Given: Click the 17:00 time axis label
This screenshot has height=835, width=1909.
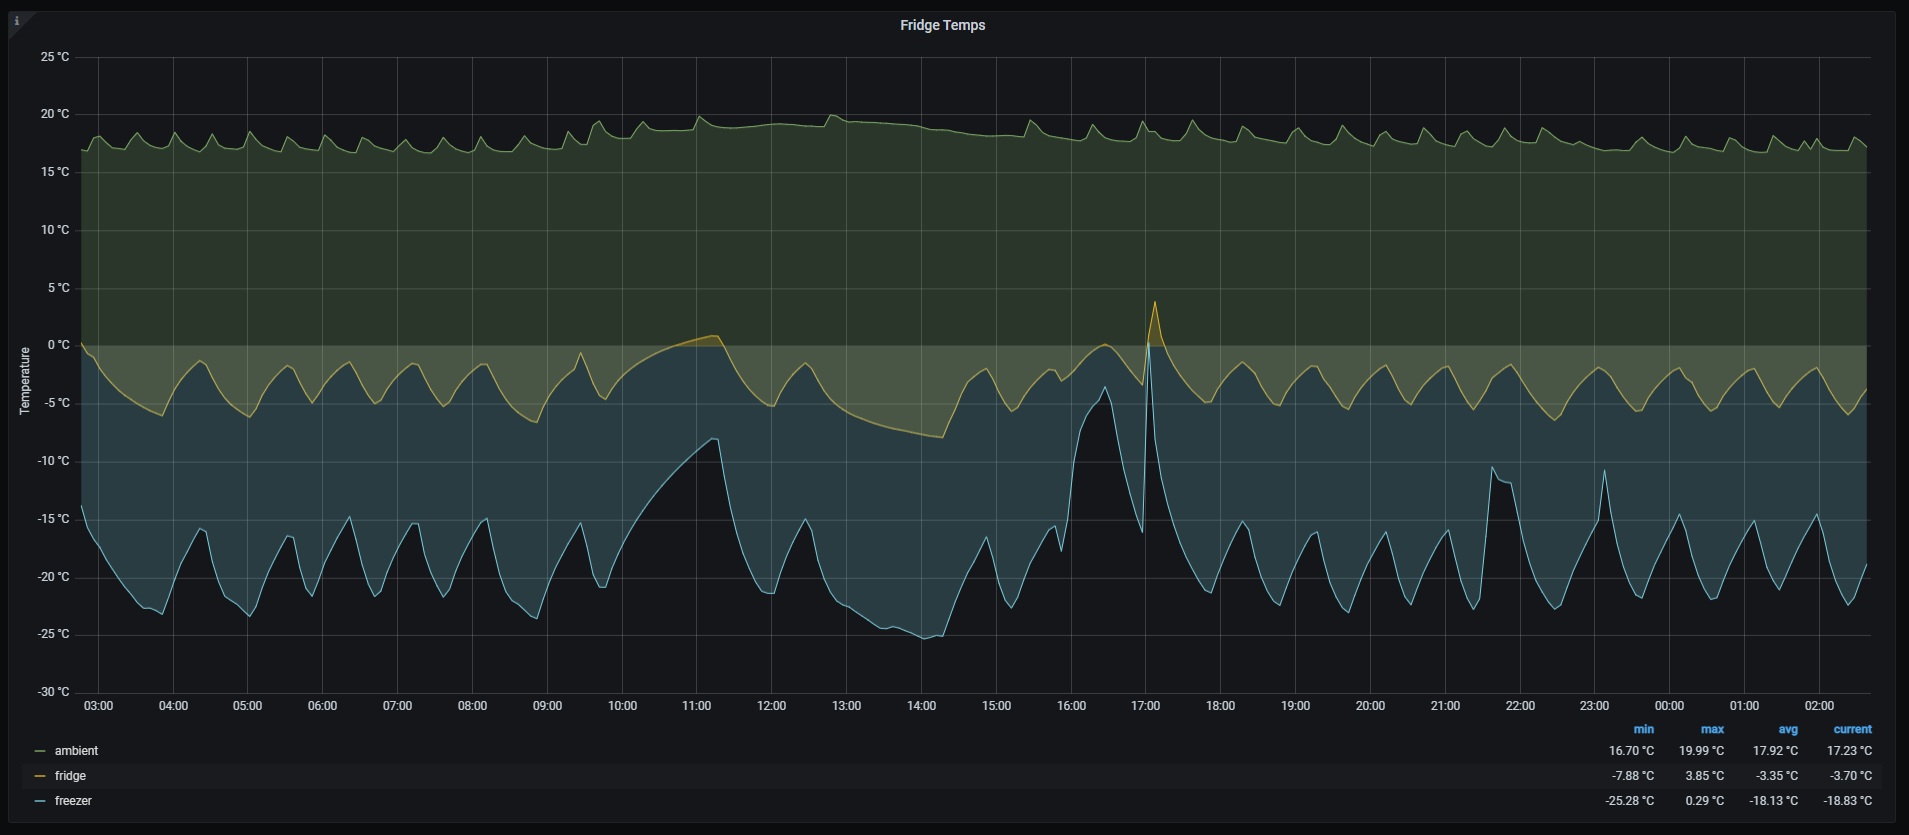Looking at the screenshot, I should (1145, 706).
